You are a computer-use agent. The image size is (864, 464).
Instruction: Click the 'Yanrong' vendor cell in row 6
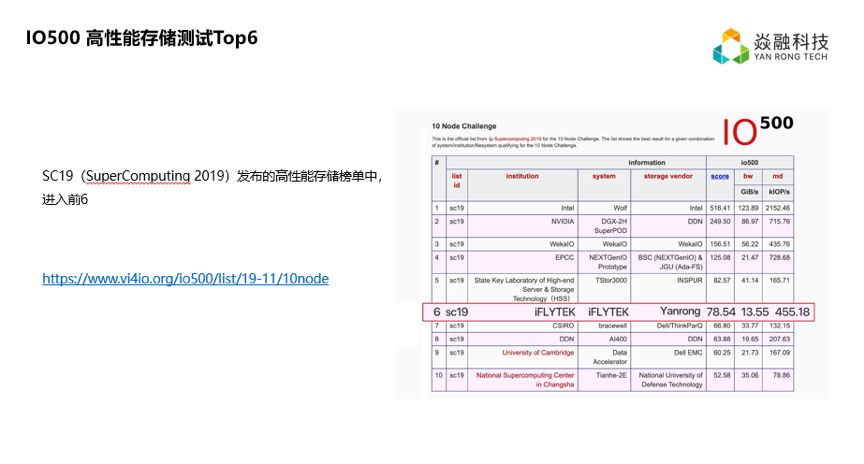(x=680, y=311)
